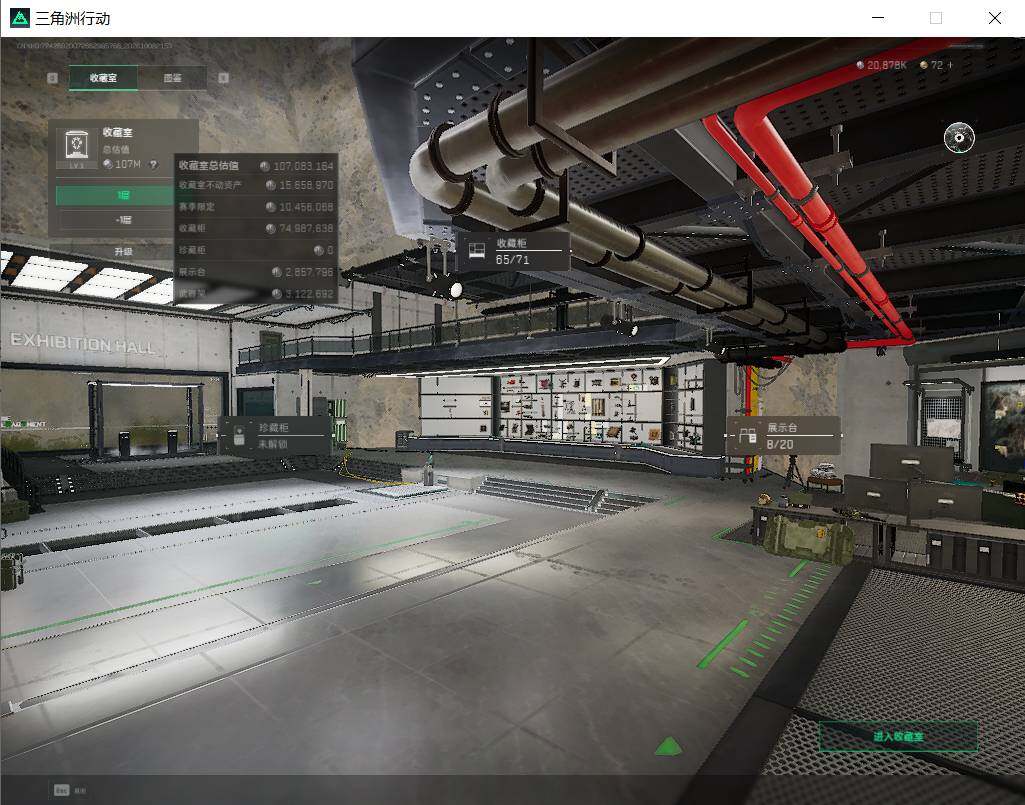Select floor 1层

pyautogui.click(x=115, y=196)
